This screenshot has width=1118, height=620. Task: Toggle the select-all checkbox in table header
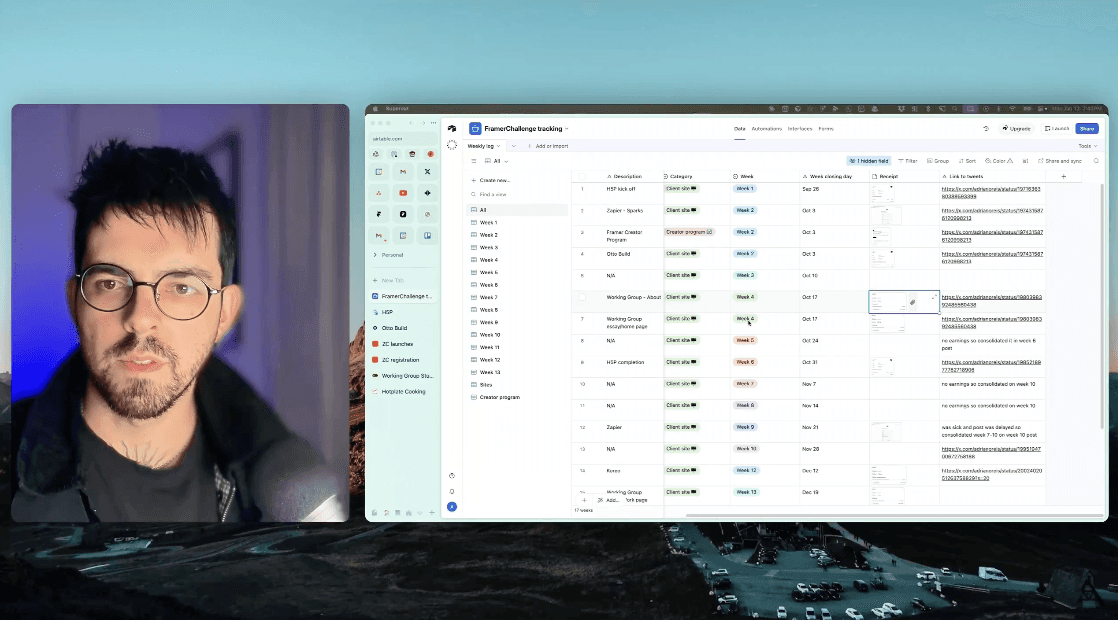click(583, 177)
